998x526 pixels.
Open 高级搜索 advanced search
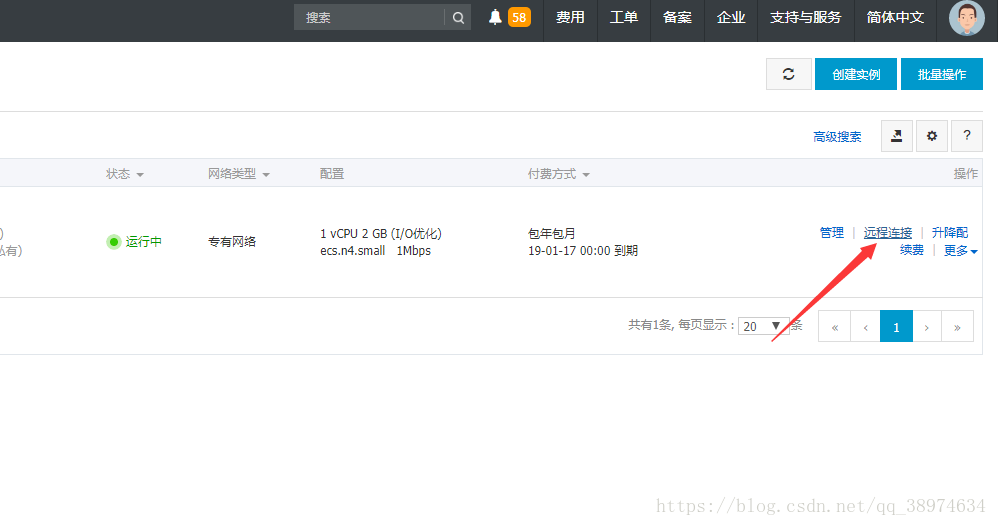point(837,136)
